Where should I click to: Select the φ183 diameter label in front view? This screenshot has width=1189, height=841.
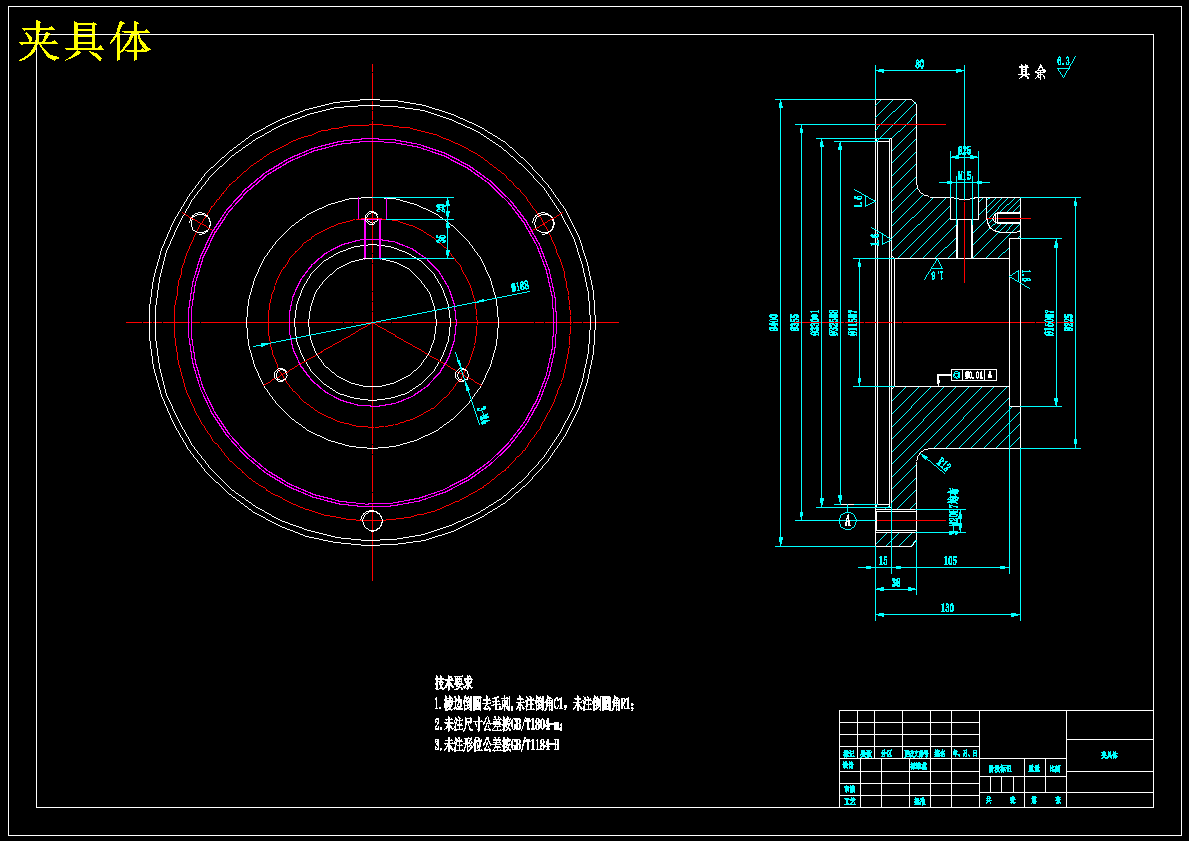coord(519,287)
